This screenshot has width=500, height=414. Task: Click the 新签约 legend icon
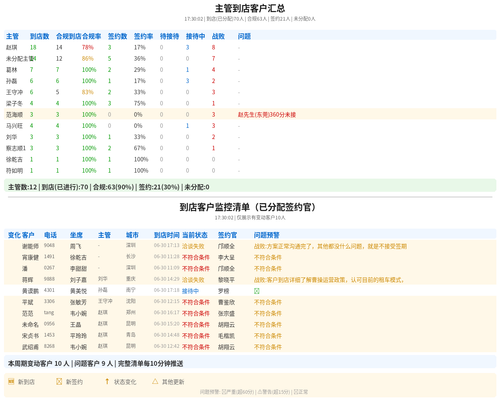(x=59, y=381)
